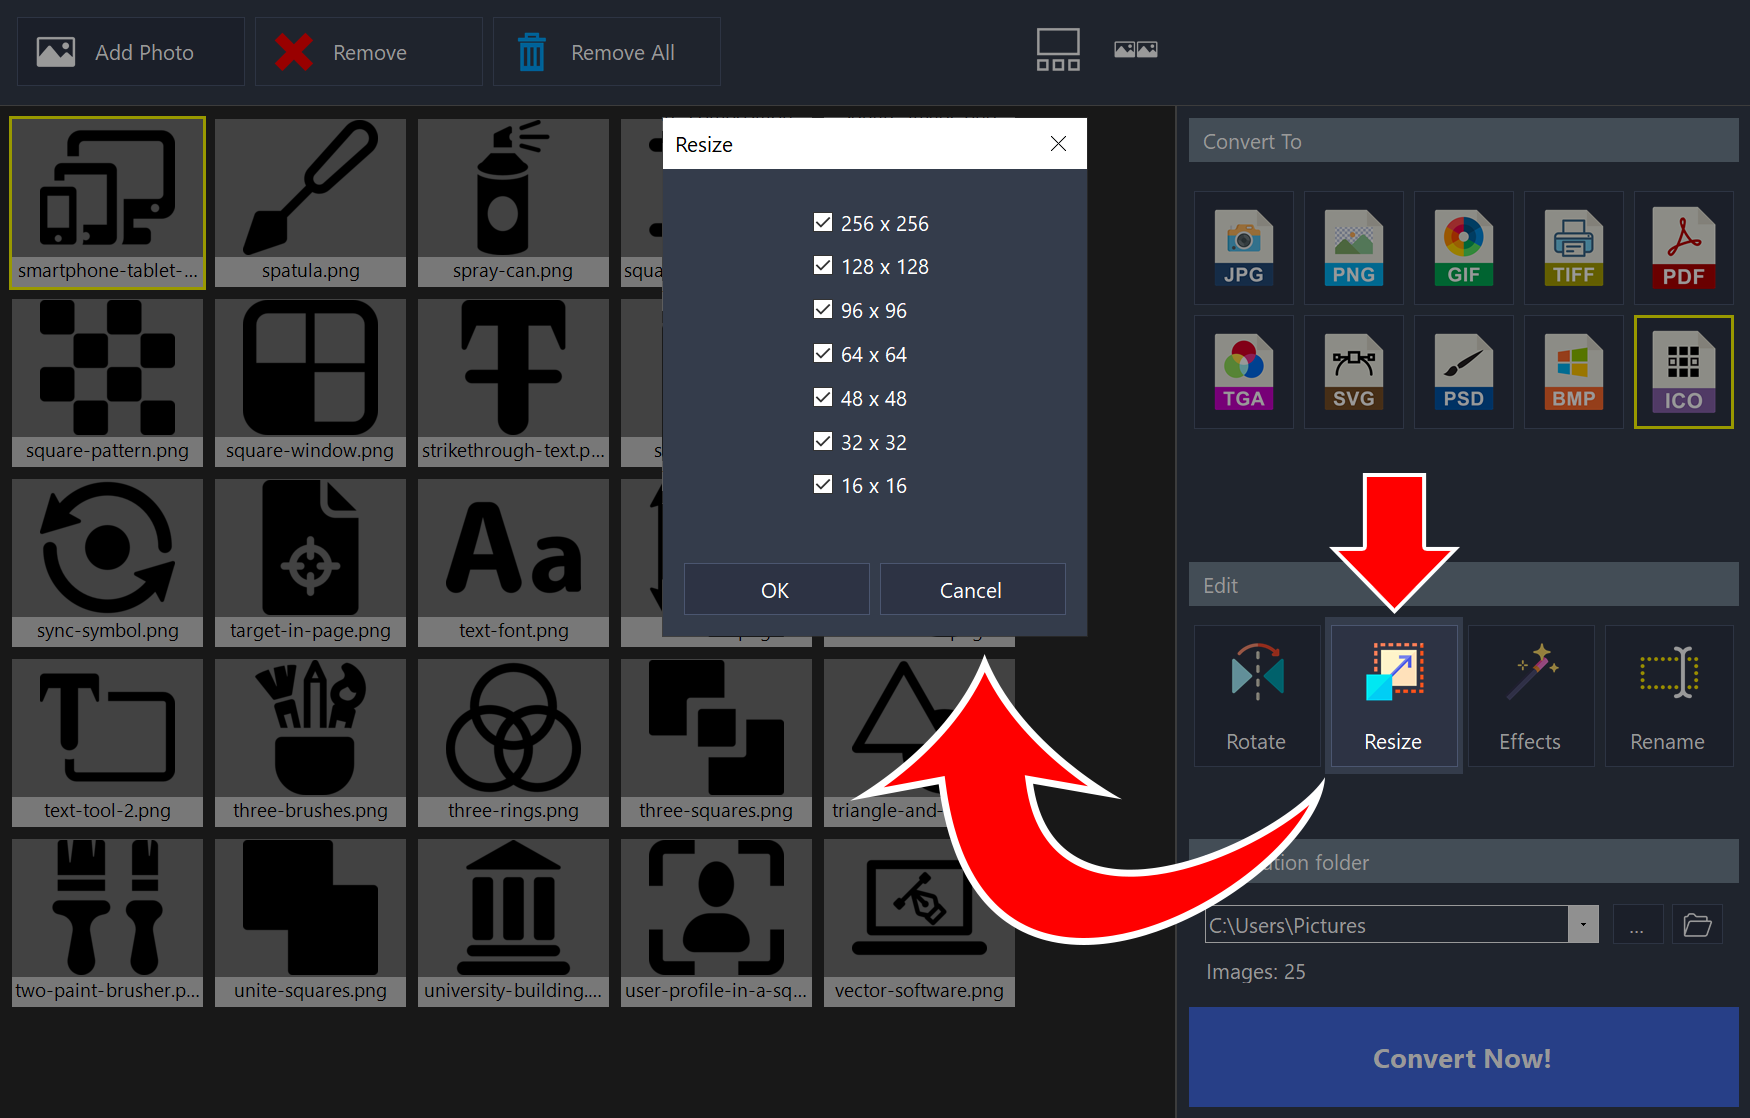Screen dimensions: 1750x1118
Task: Select the square-pattern.png thumbnail
Action: pyautogui.click(x=107, y=383)
